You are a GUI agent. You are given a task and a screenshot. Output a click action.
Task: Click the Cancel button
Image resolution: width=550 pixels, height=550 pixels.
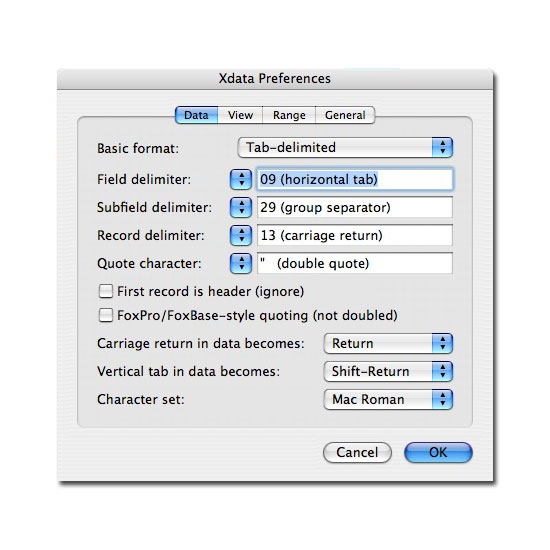point(357,452)
